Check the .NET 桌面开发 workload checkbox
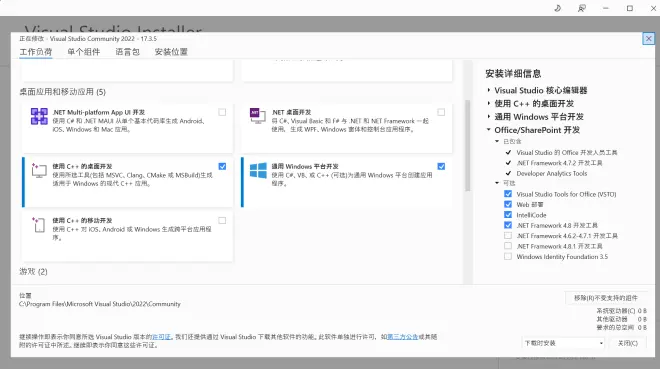The image size is (660, 369). point(441,112)
